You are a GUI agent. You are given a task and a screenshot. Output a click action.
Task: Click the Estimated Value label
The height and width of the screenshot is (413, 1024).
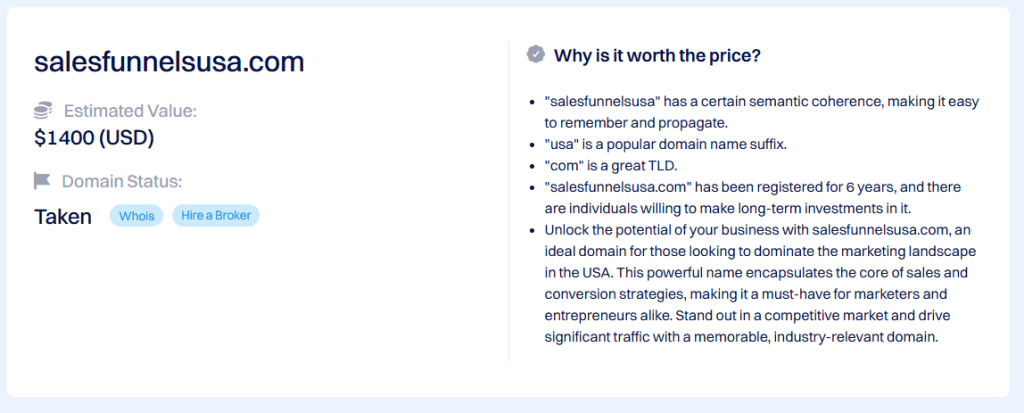point(130,111)
